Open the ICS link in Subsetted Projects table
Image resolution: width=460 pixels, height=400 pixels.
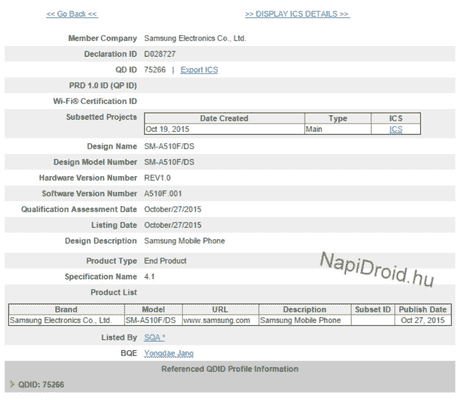pos(396,129)
